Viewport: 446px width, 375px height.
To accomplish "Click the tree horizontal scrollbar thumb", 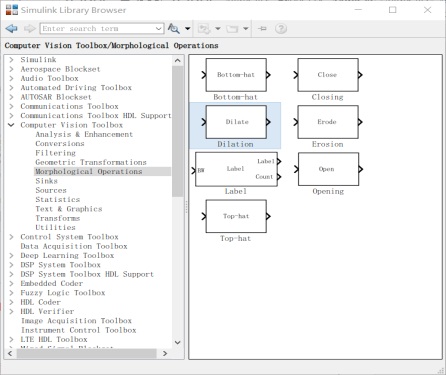I will 87,353.
